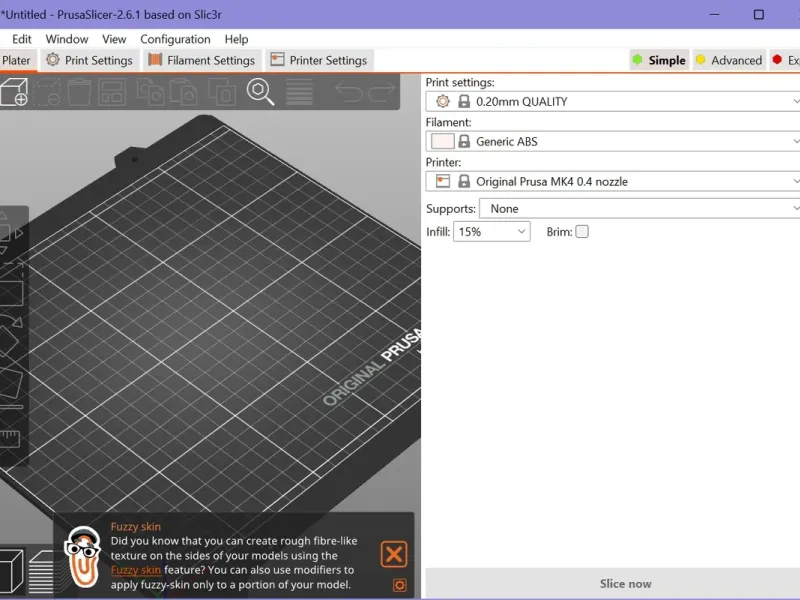Viewport: 800px width, 600px height.
Task: Click the Delete all trash icon
Action: pyautogui.click(x=79, y=92)
